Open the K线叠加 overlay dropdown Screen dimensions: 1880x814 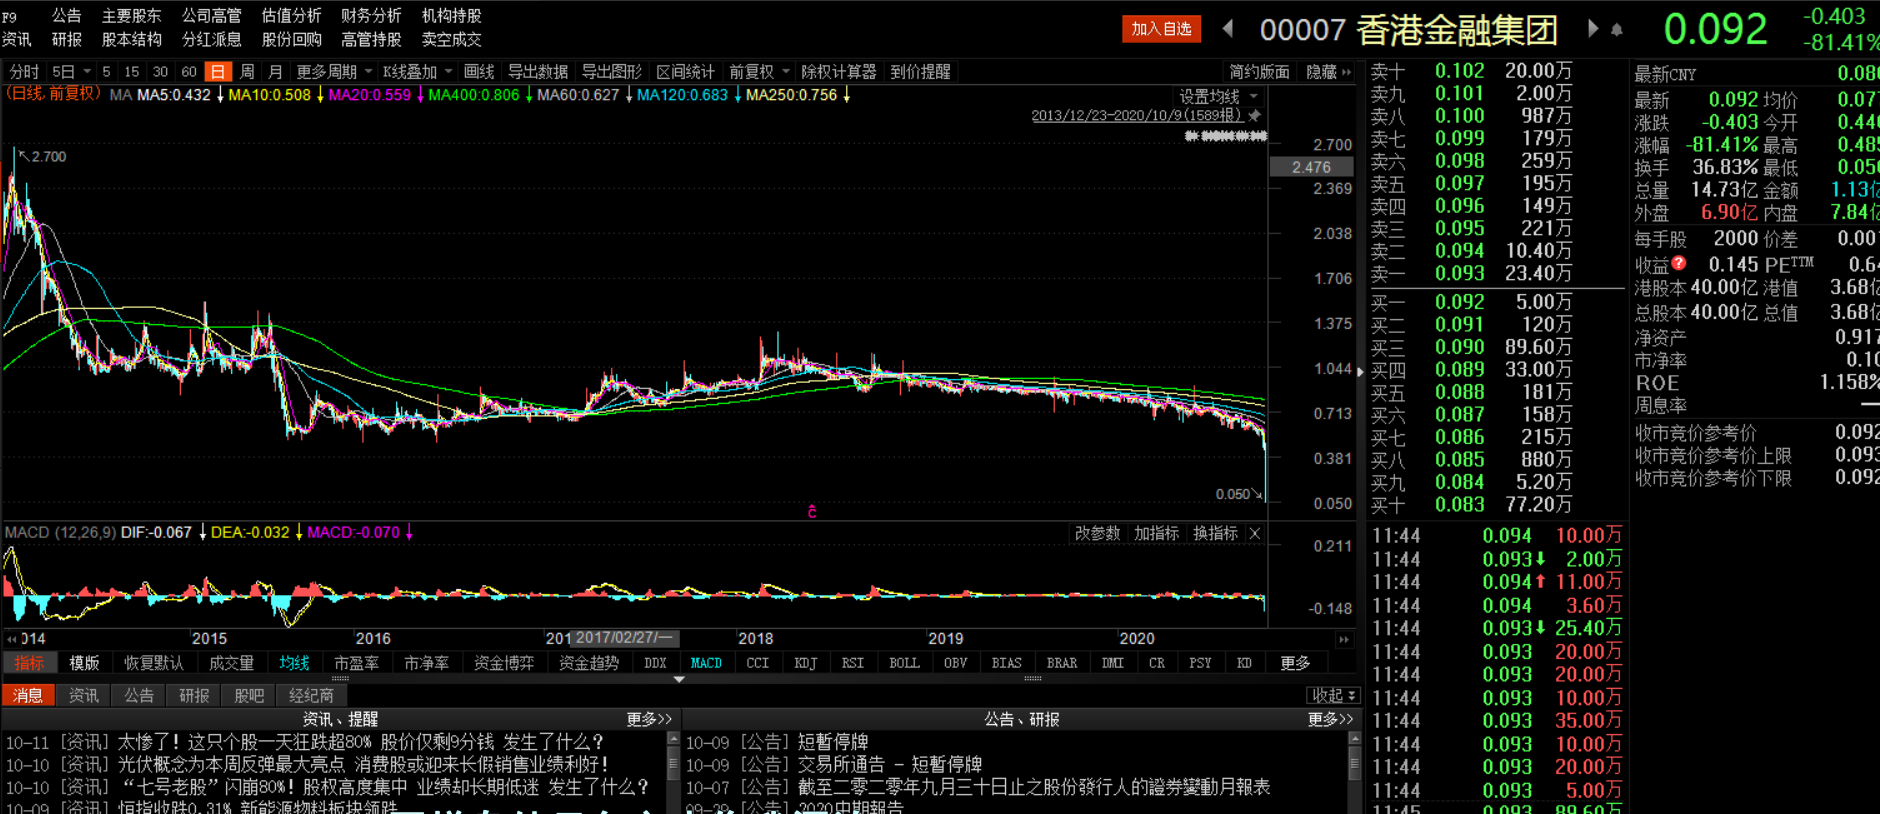click(418, 72)
